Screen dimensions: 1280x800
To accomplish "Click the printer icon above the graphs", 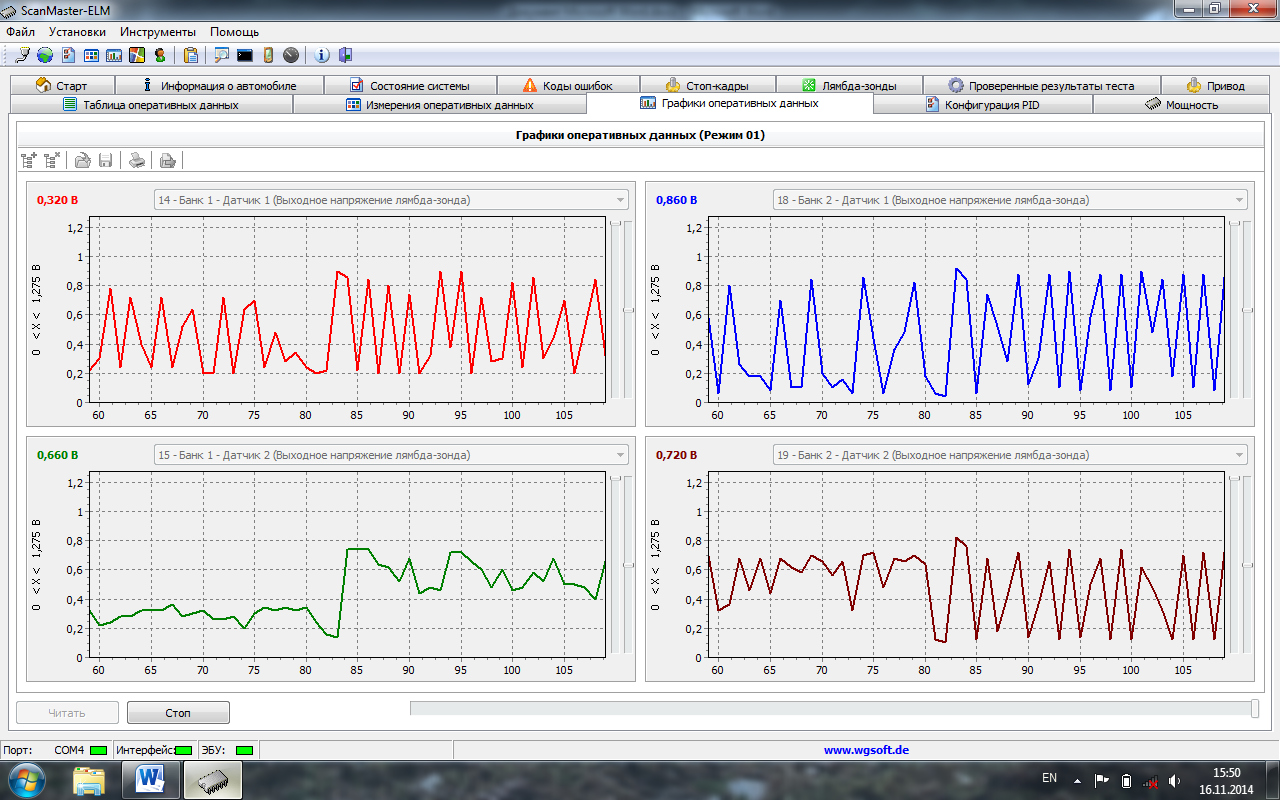I will tap(137, 160).
